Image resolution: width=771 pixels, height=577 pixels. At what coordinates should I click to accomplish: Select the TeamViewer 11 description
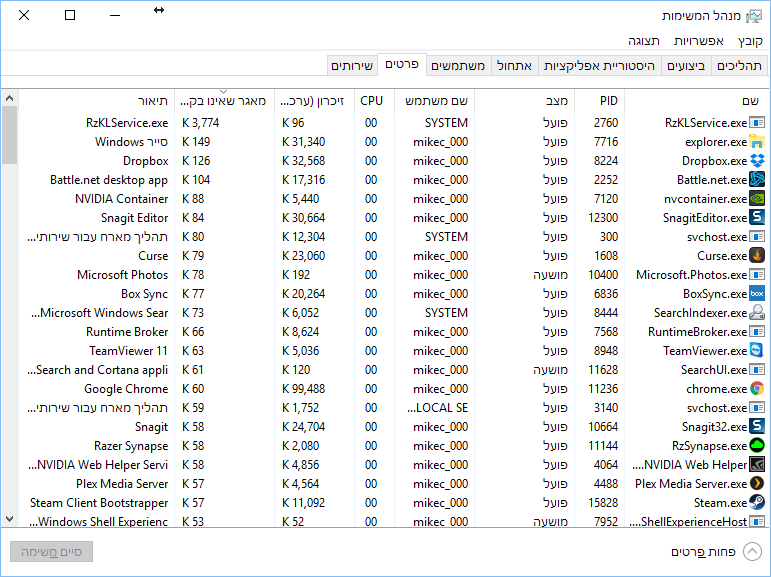[128, 351]
